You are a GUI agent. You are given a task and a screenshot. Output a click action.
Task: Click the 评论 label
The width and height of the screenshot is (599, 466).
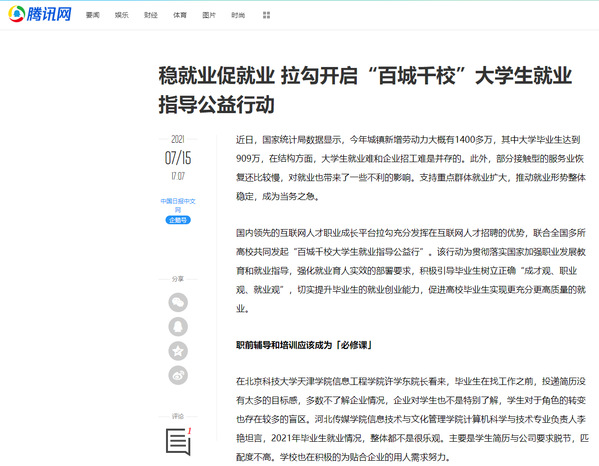178,416
